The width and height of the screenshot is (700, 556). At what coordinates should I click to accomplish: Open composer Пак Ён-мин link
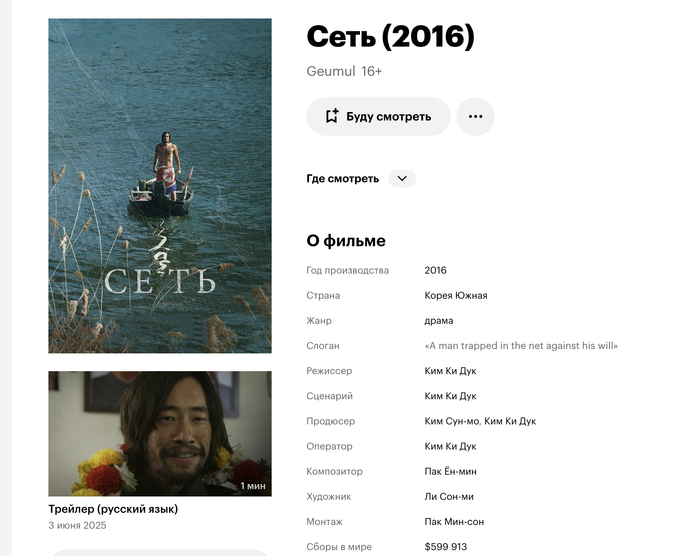[x=450, y=471]
